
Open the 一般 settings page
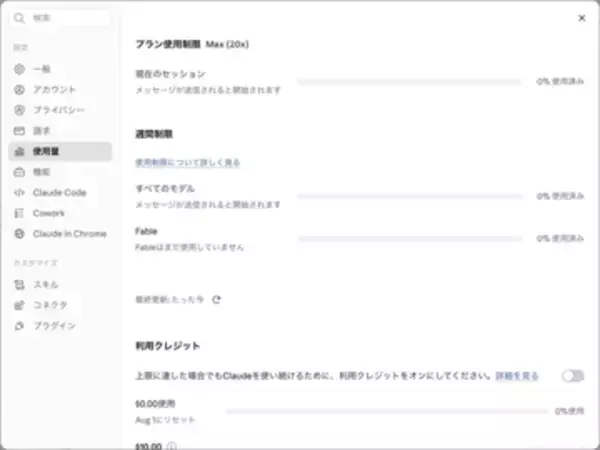60,69
